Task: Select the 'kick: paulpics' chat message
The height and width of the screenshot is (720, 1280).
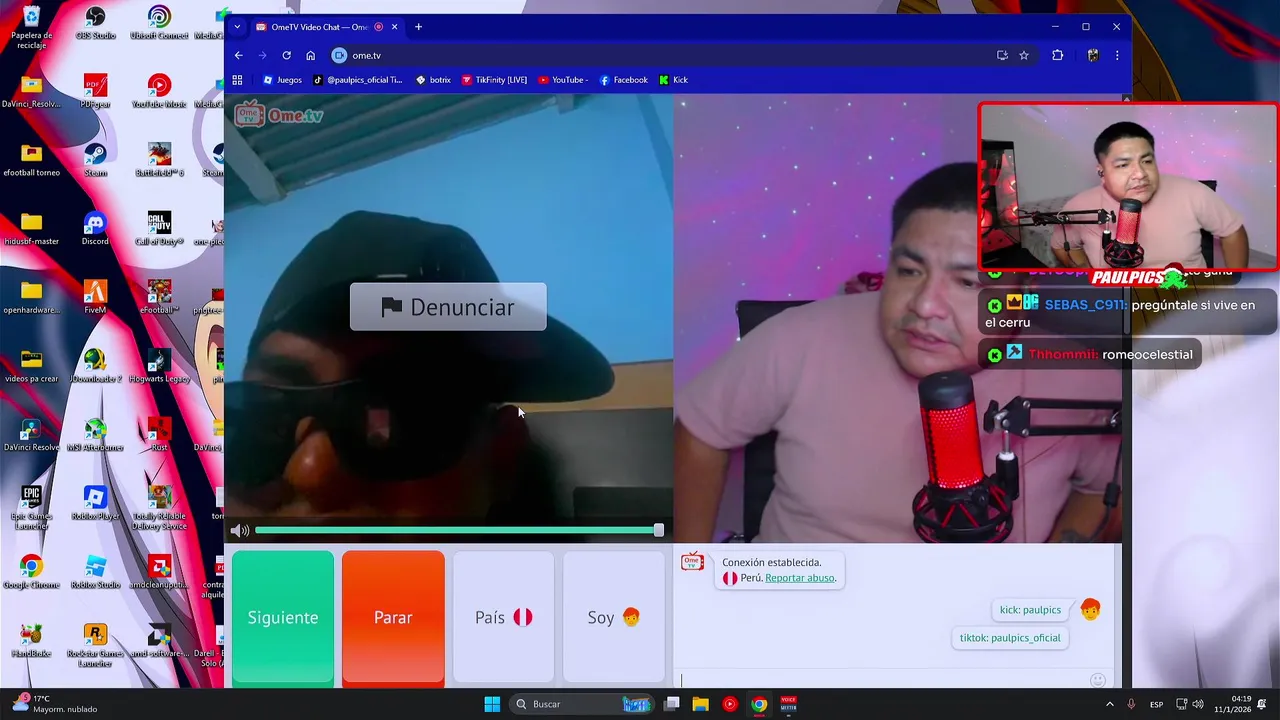Action: point(1030,610)
